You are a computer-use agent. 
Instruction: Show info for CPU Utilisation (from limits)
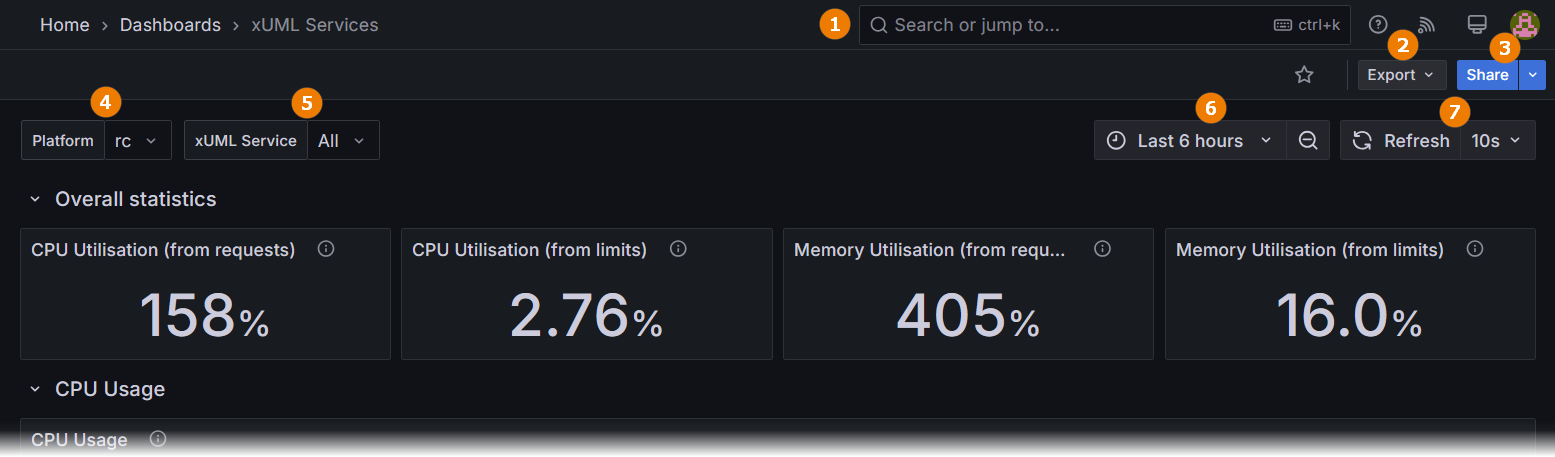tap(678, 249)
